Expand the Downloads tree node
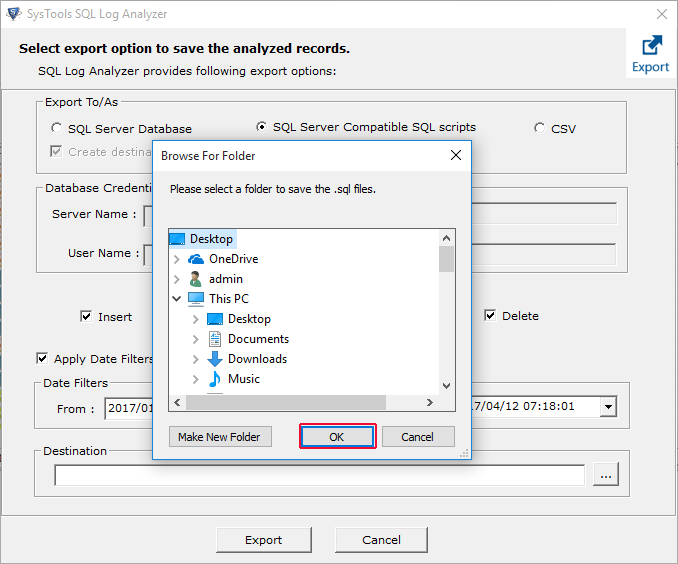 [x=195, y=359]
